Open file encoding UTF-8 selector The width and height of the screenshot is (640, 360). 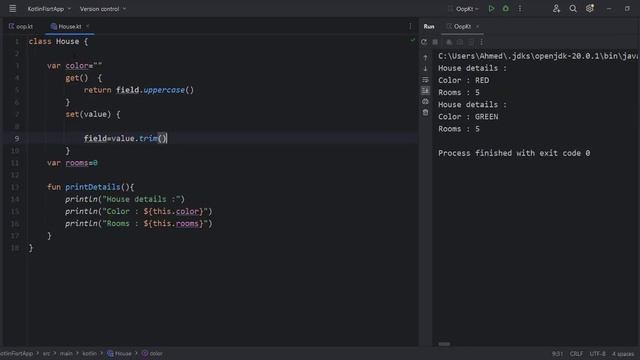(598, 354)
